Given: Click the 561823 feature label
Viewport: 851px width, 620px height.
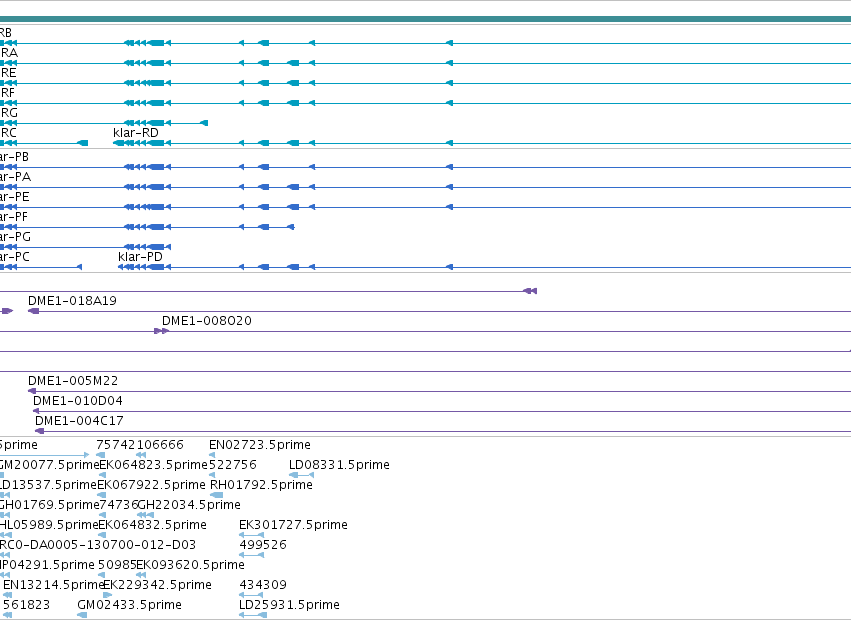Looking at the screenshot, I should click(x=26, y=605).
